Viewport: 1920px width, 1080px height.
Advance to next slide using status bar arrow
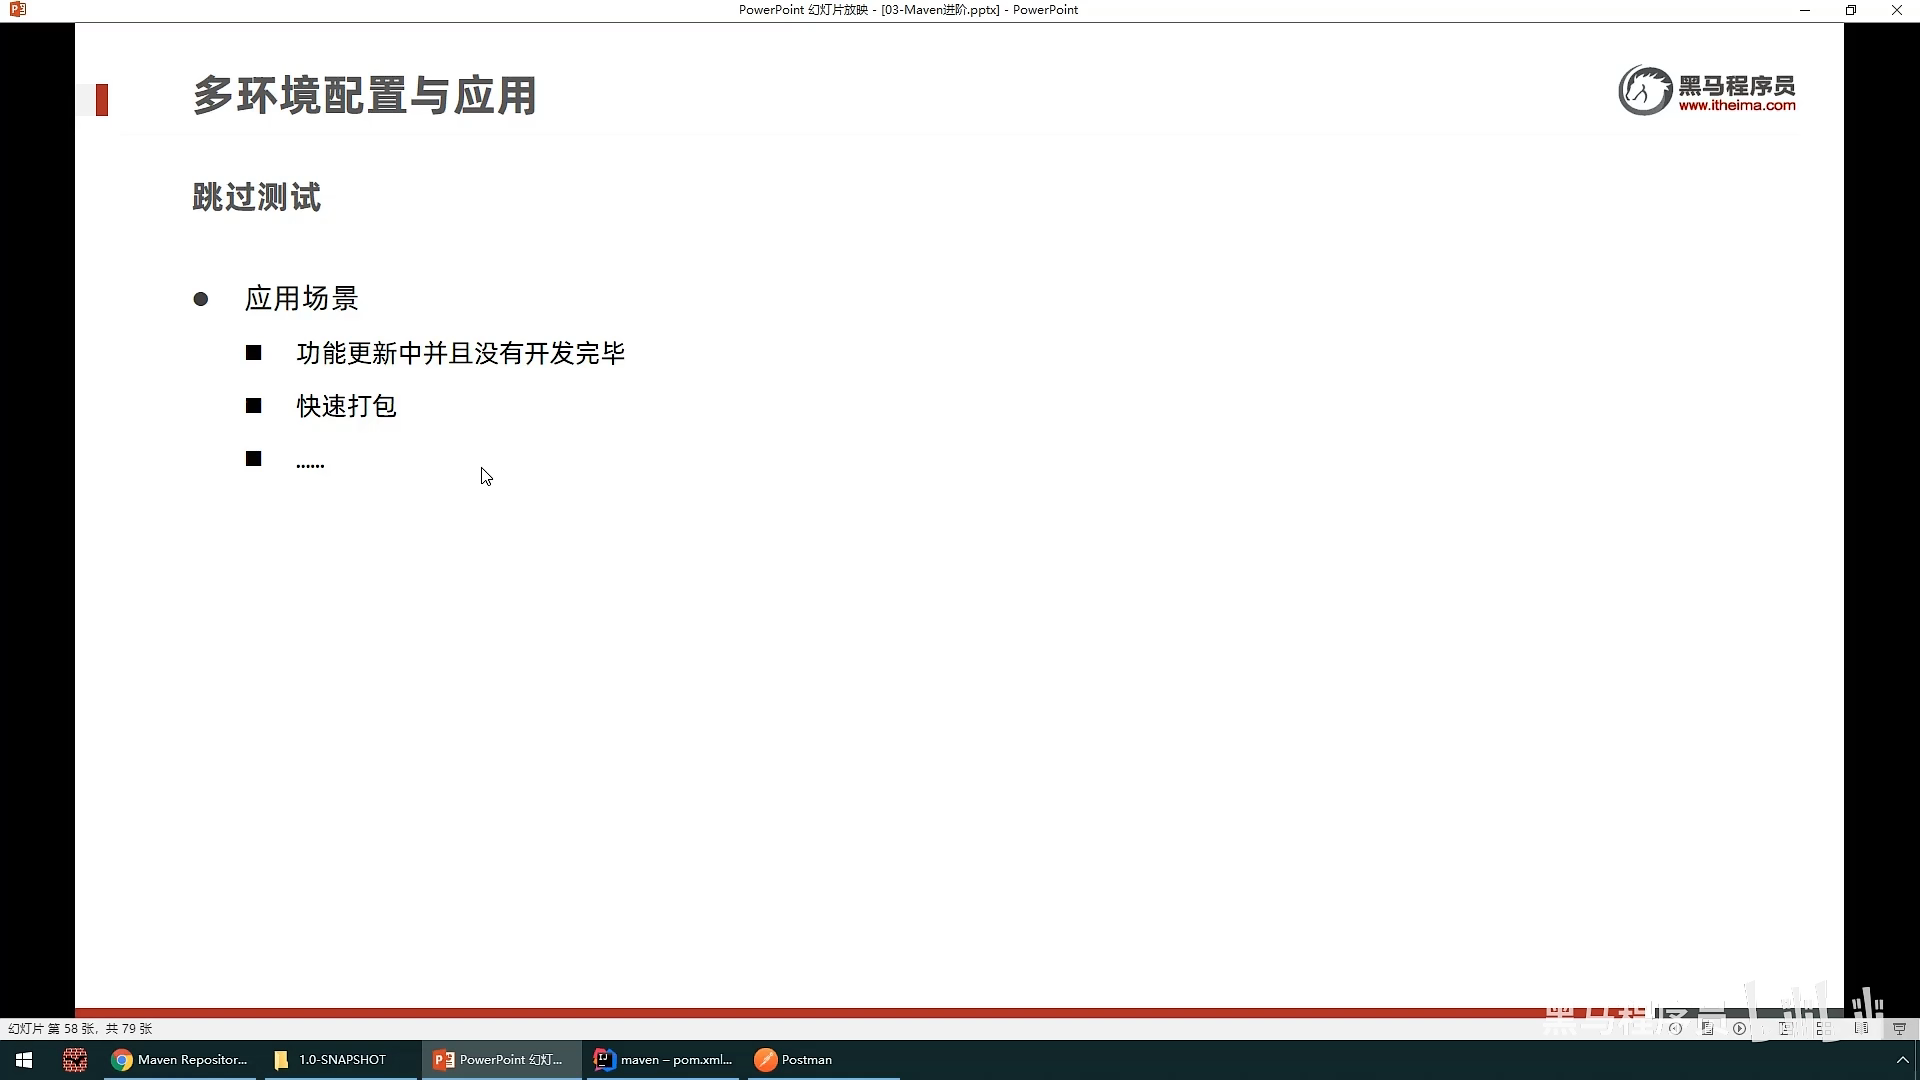point(1740,1028)
